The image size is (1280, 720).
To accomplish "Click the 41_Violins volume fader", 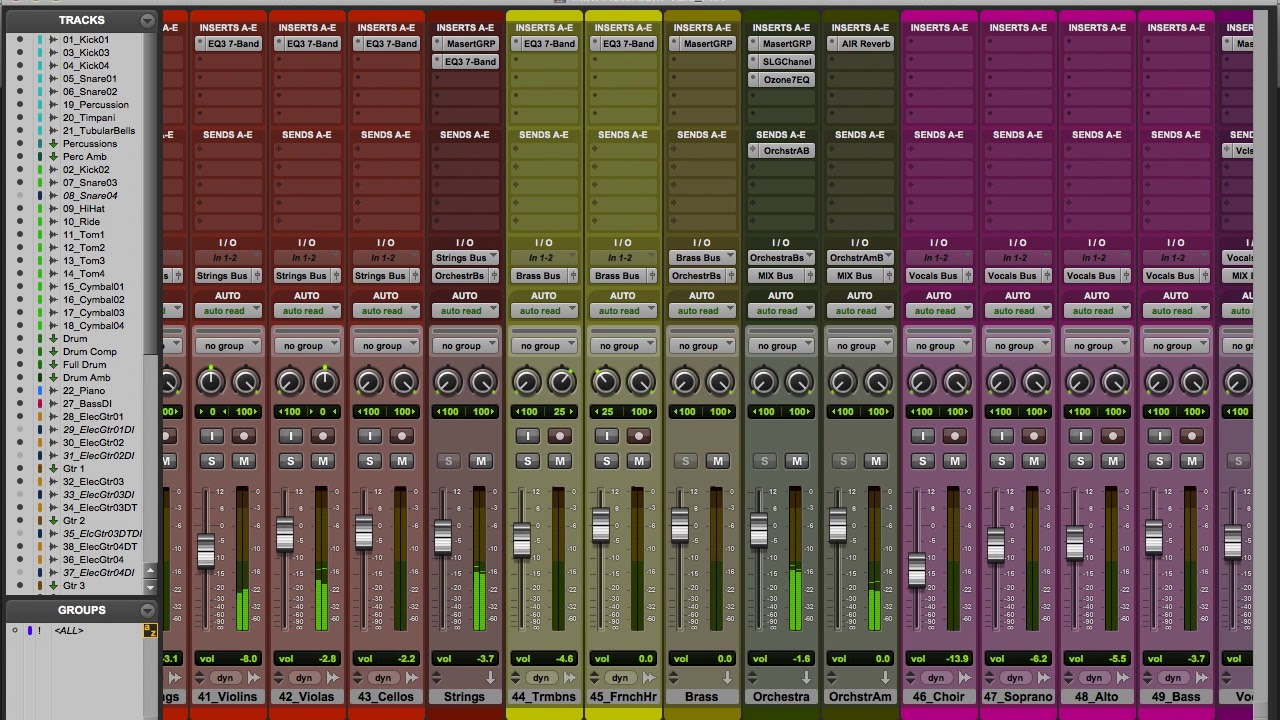I will (206, 552).
